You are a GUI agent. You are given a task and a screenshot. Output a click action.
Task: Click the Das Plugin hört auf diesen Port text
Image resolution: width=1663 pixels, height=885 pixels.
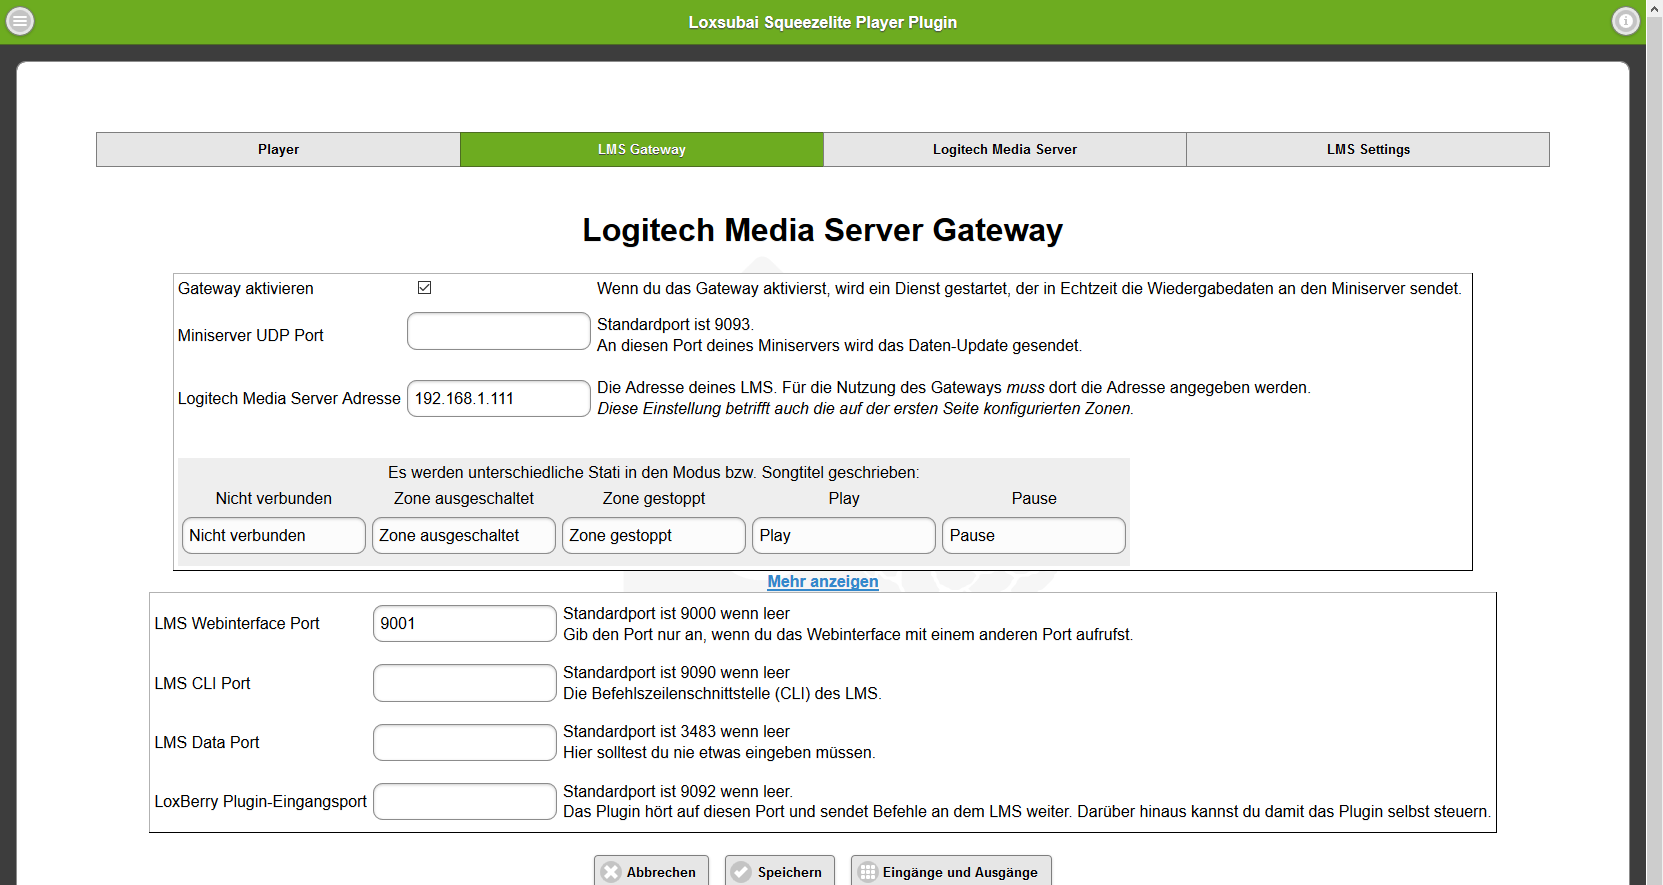pos(1027,811)
